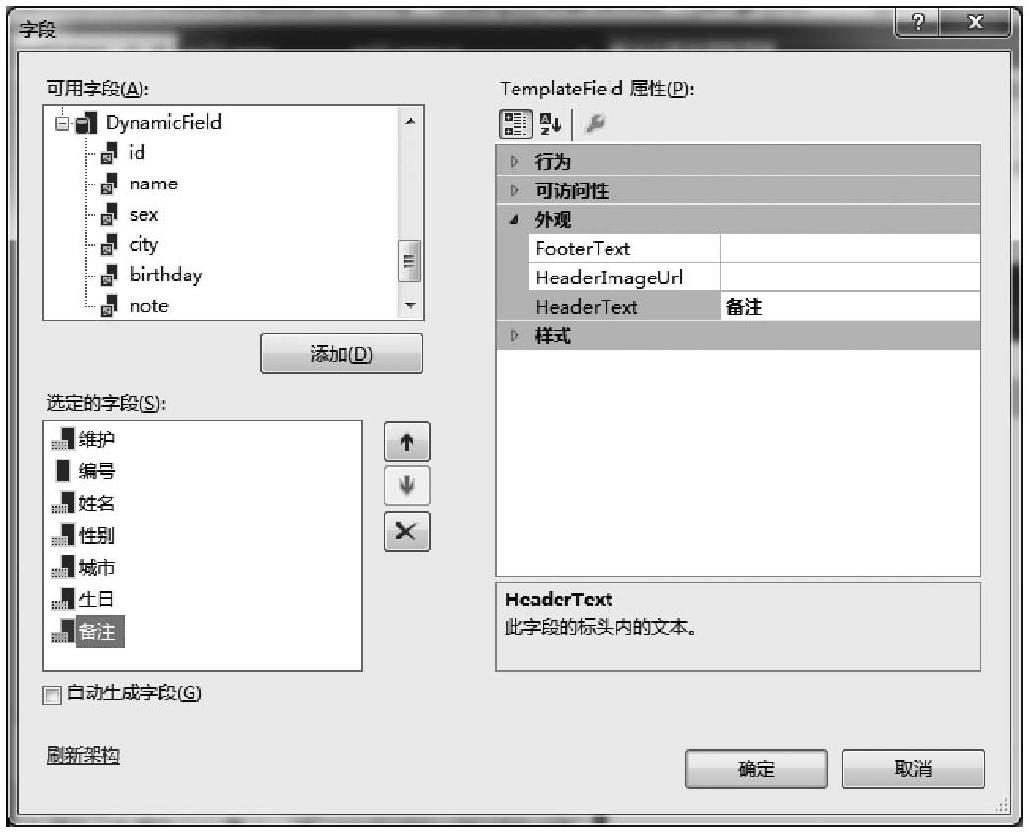Expand the 可访问性 property category
Viewport: 1030px width, 832px height.
(514, 191)
